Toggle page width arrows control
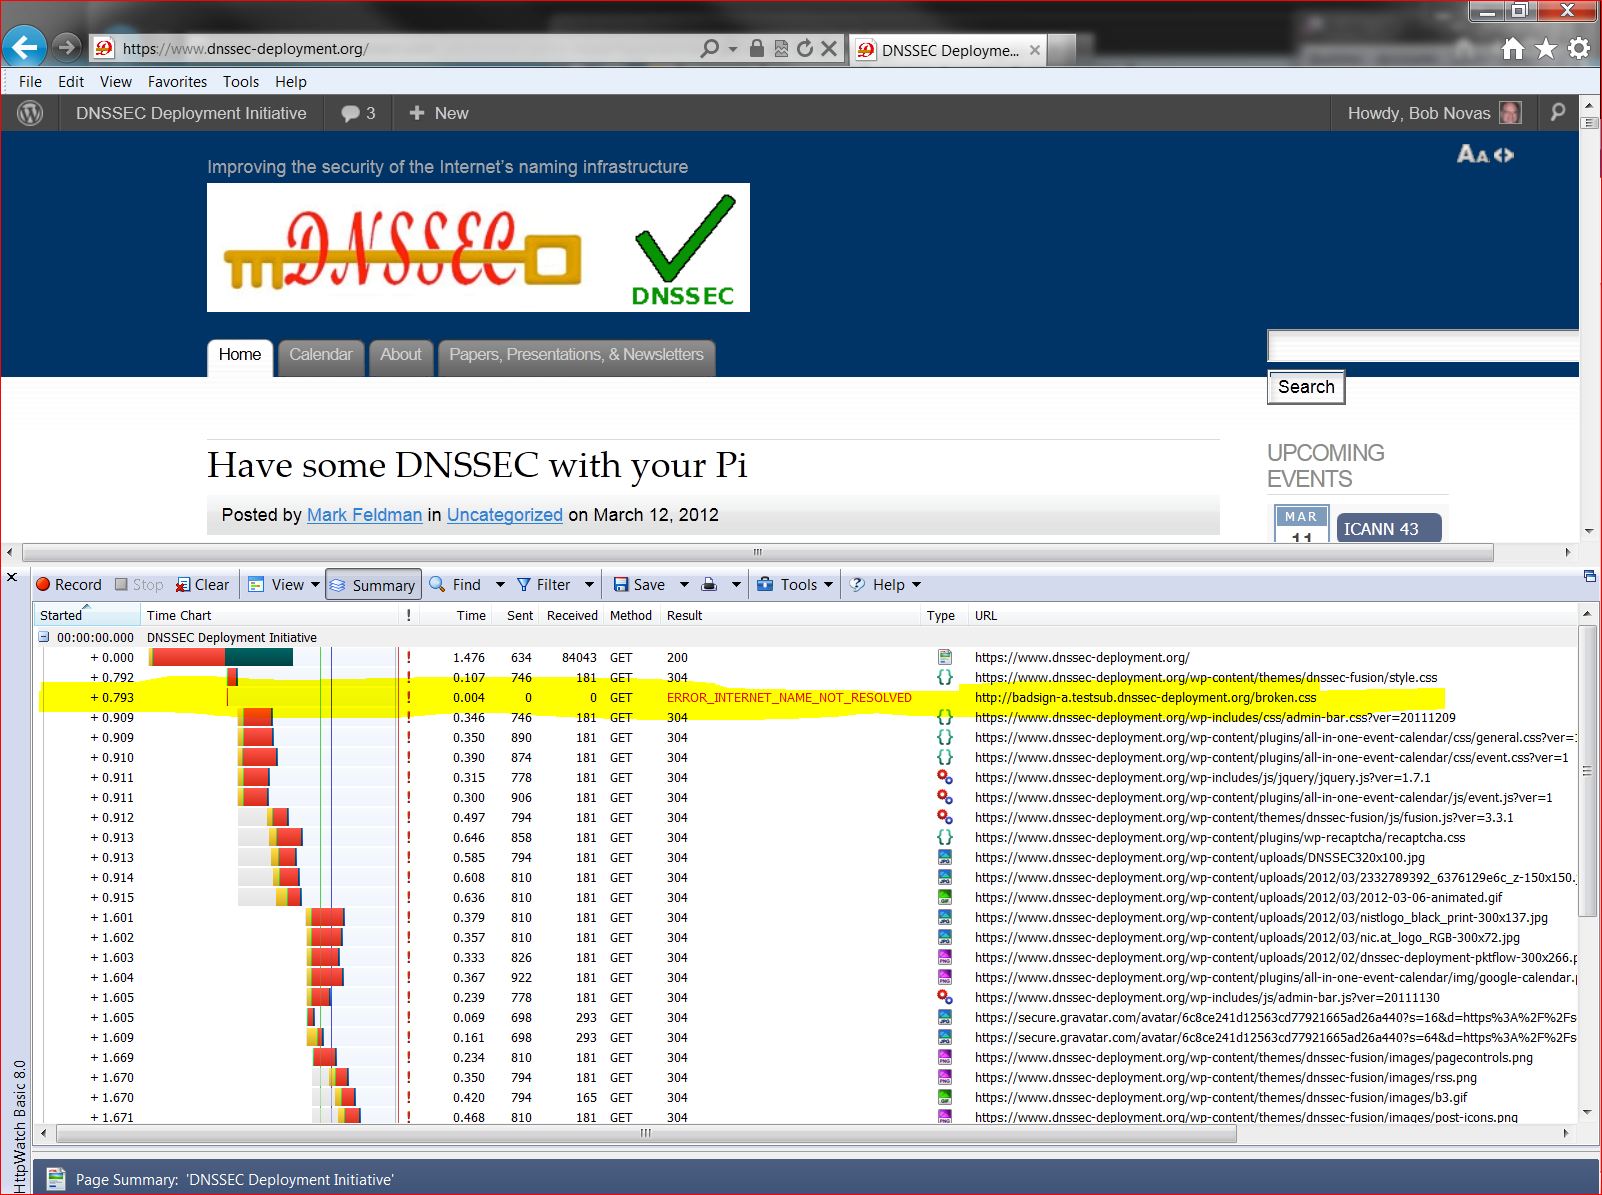 coord(1504,154)
